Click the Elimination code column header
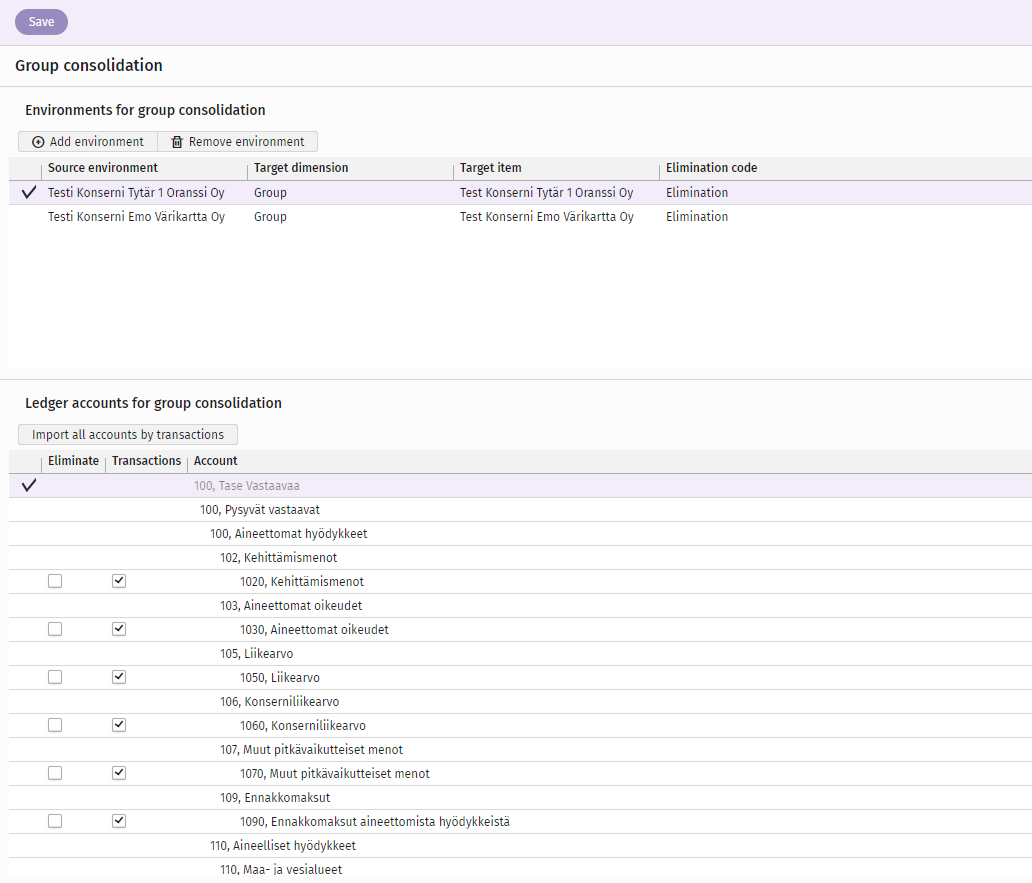The height and width of the screenshot is (883, 1032). coord(711,168)
